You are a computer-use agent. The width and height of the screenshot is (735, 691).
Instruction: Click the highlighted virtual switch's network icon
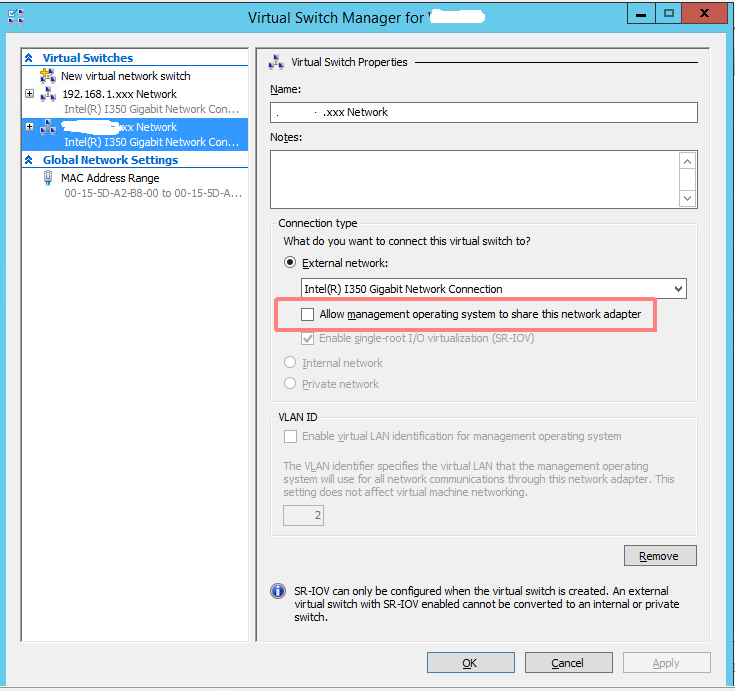48,127
